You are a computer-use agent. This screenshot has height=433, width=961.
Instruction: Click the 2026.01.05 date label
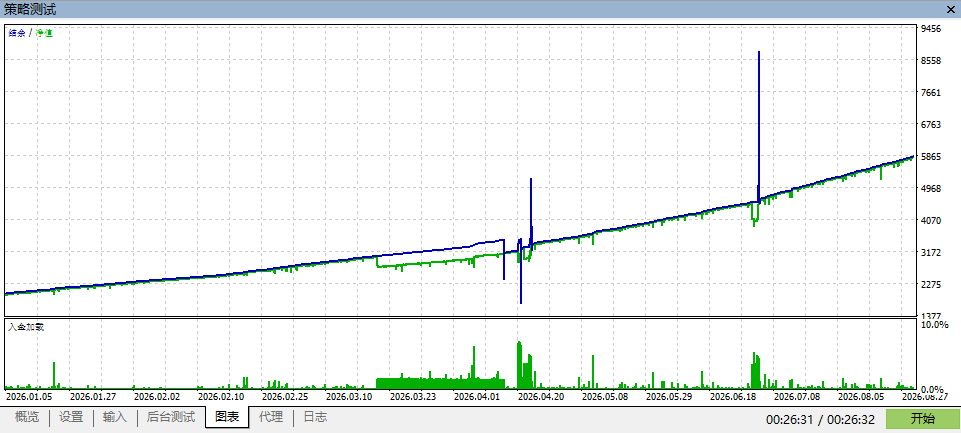pyautogui.click(x=29, y=396)
